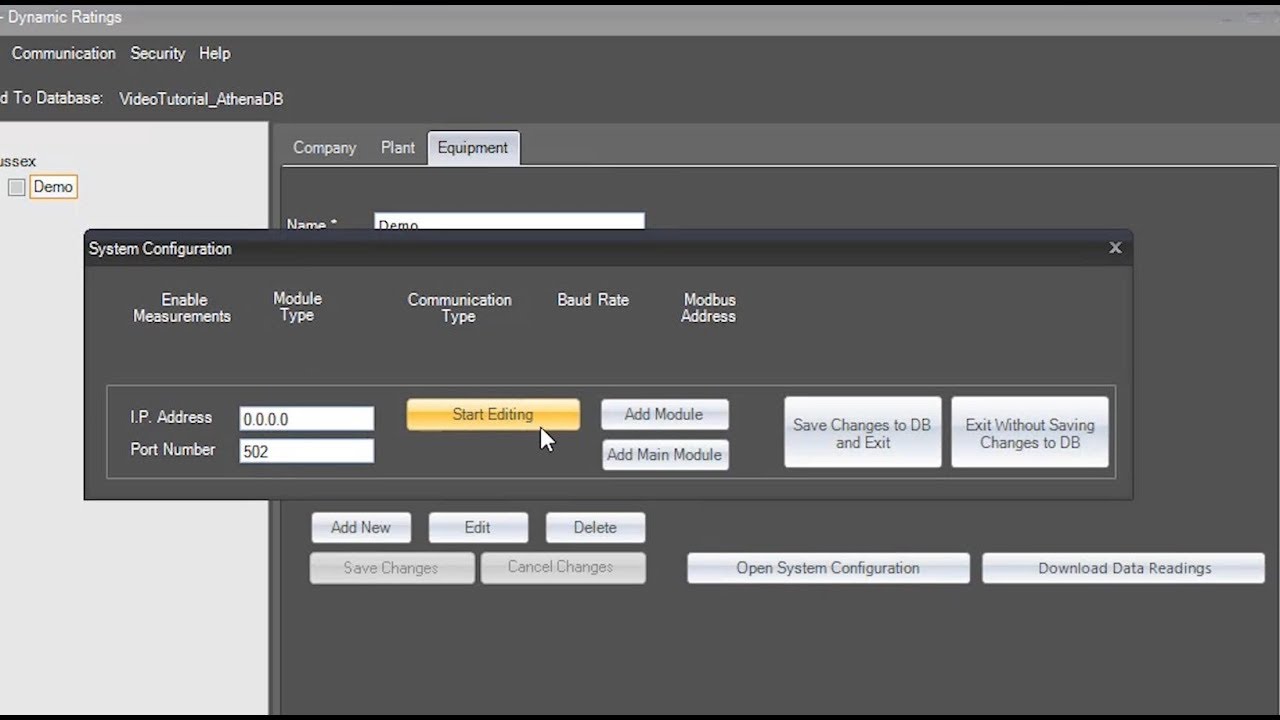Switch to the Company tab

coord(324,147)
